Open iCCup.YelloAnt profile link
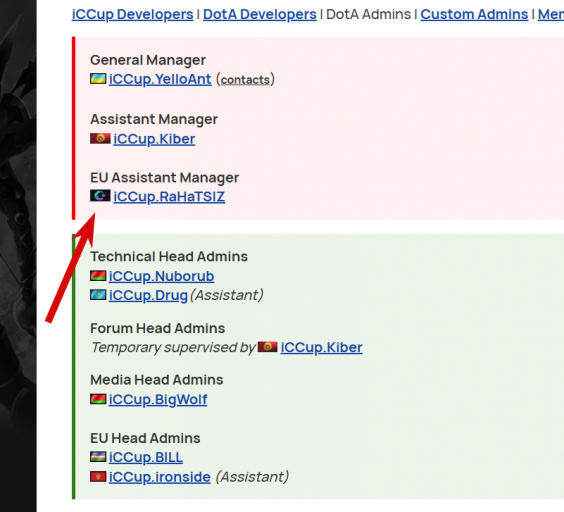Screen dimensions: 564x512 pyautogui.click(x=160, y=79)
